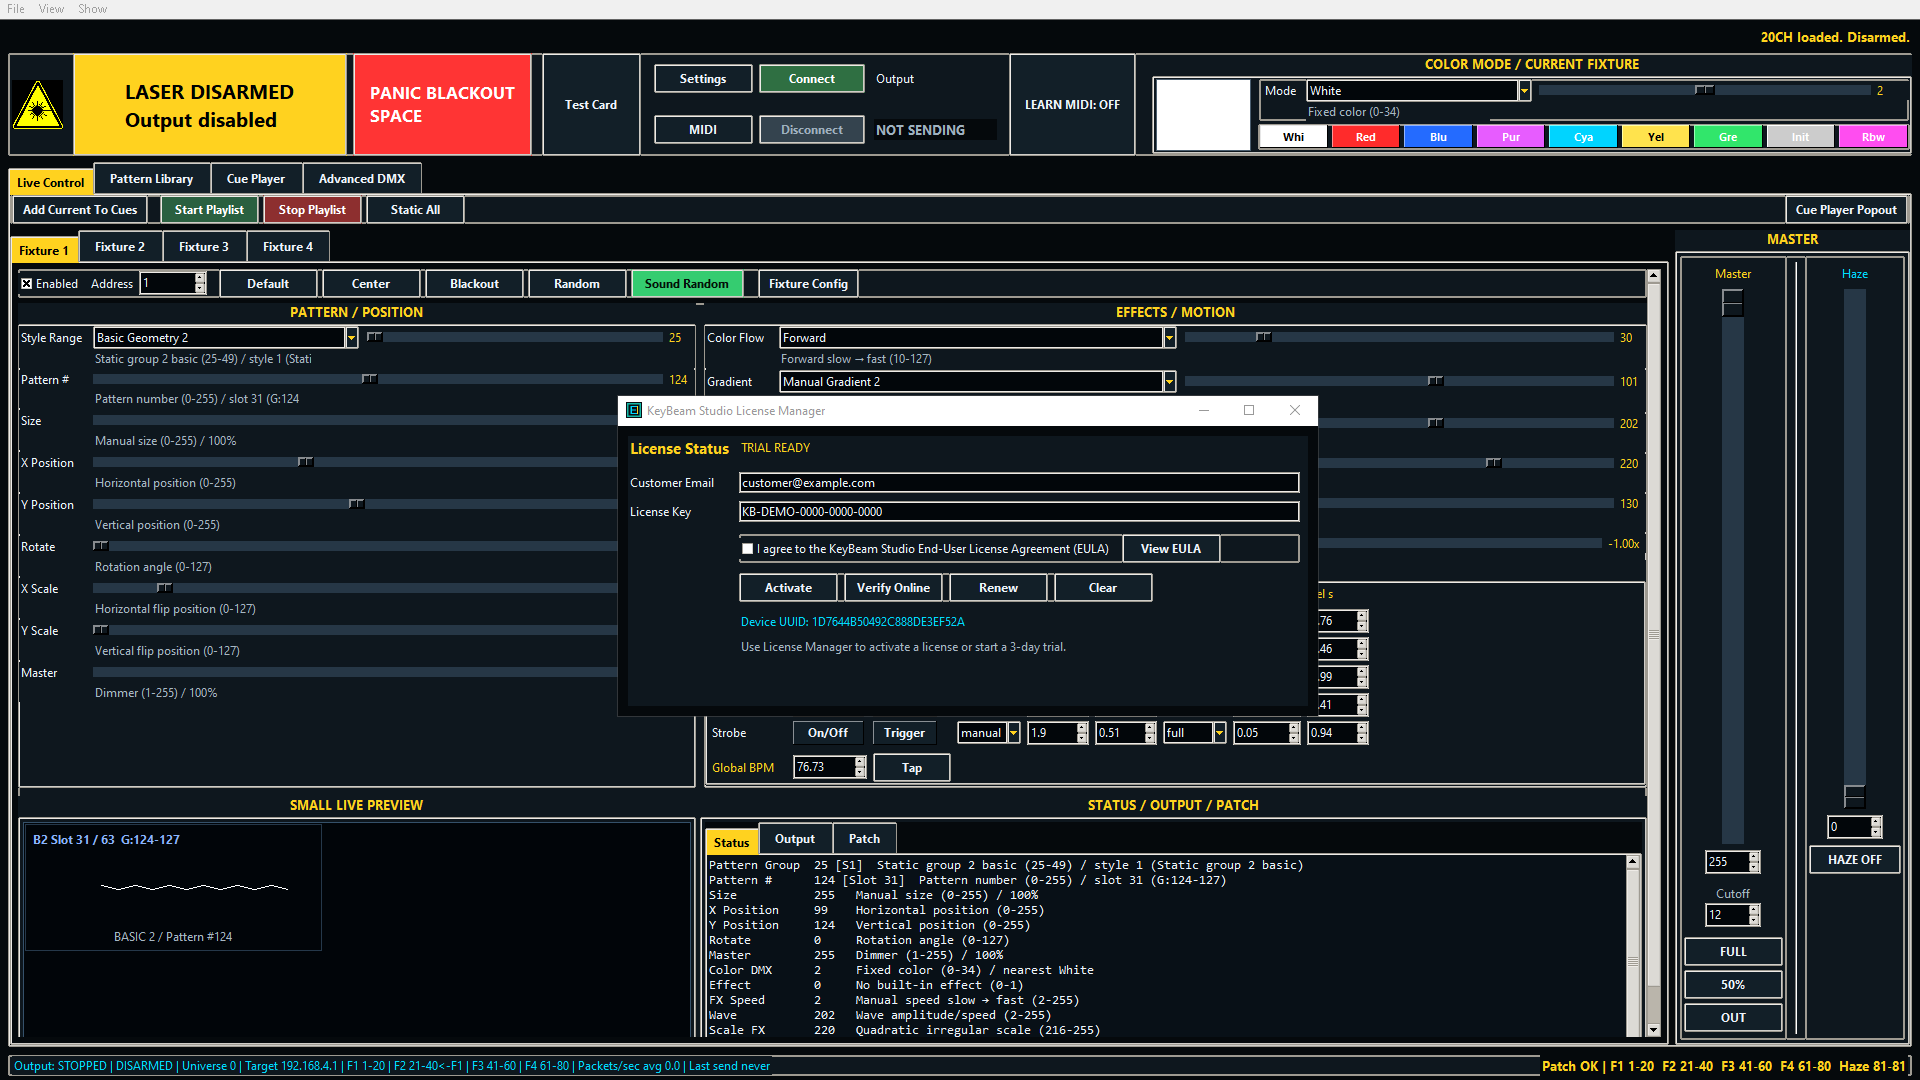1920x1080 pixels.
Task: Click the License Key field
Action: (x=1019, y=512)
